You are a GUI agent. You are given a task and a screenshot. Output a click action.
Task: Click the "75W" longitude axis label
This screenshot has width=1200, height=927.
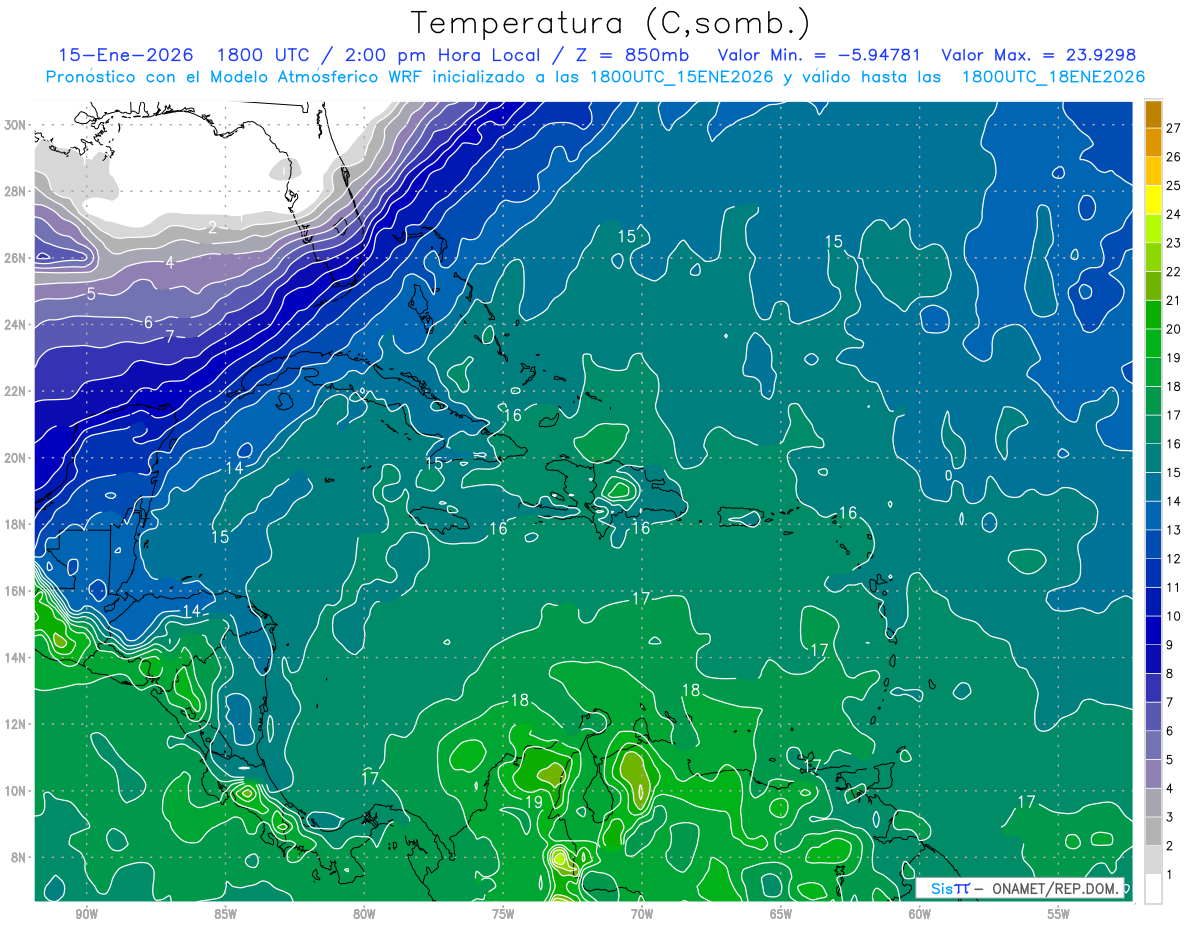click(x=503, y=914)
